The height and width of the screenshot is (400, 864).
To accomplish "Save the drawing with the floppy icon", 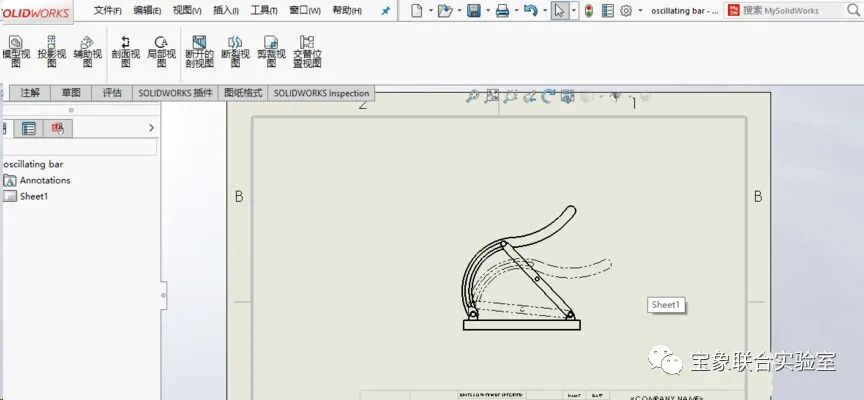I will [473, 10].
